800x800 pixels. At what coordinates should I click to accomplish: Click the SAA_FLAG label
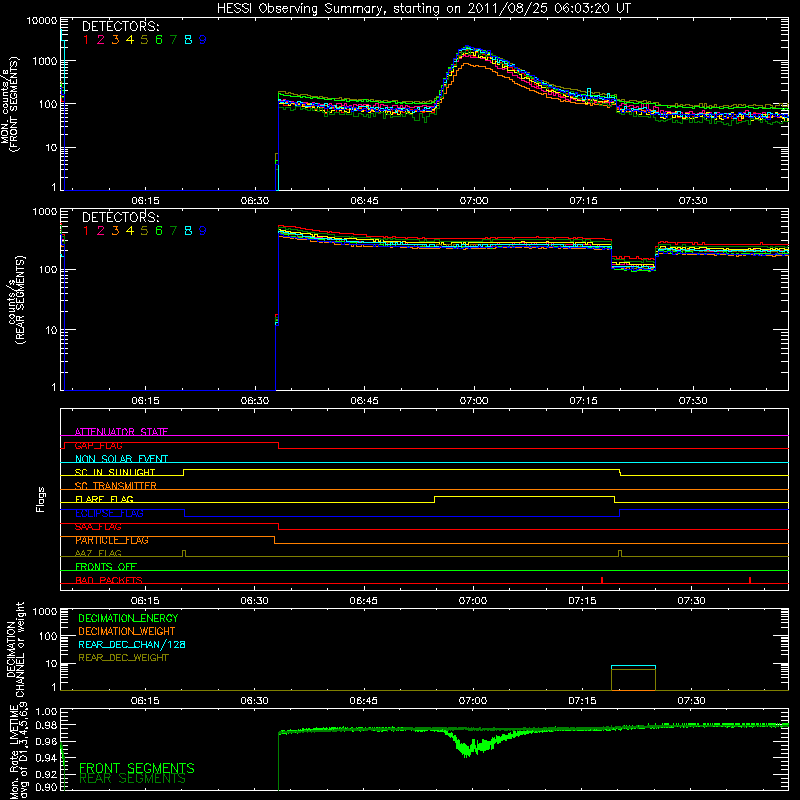tap(98, 527)
